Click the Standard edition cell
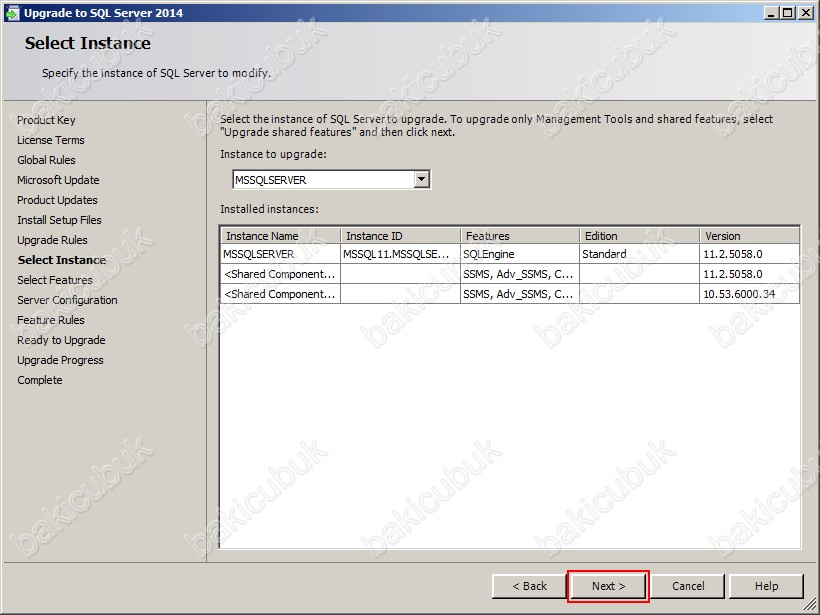Screen dimensions: 820x615 [x=640, y=254]
